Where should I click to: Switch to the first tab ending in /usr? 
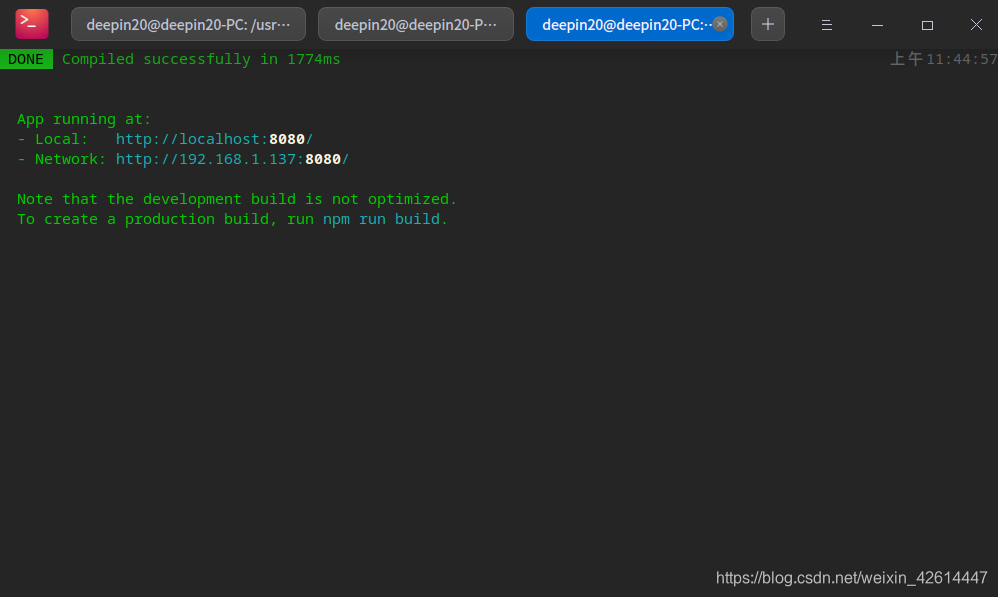[188, 24]
